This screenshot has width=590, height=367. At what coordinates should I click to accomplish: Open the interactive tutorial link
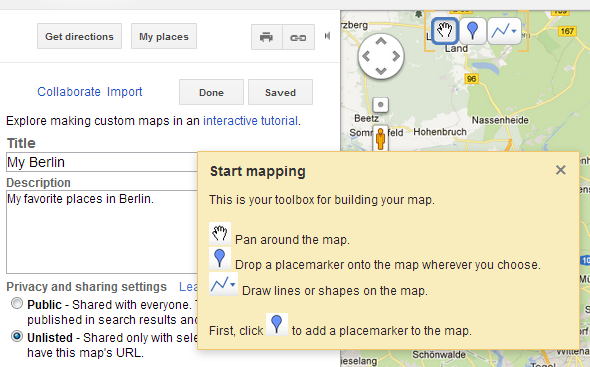pos(251,121)
